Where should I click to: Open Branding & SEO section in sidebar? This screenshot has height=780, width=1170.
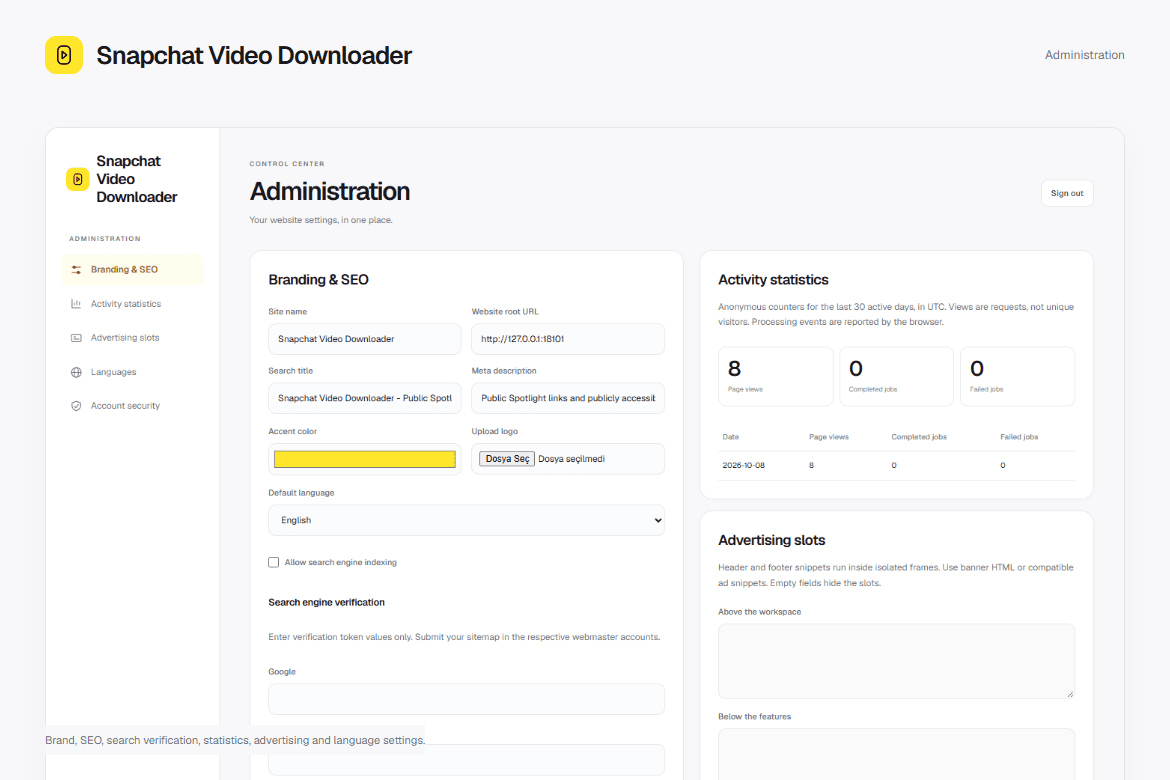pos(132,269)
